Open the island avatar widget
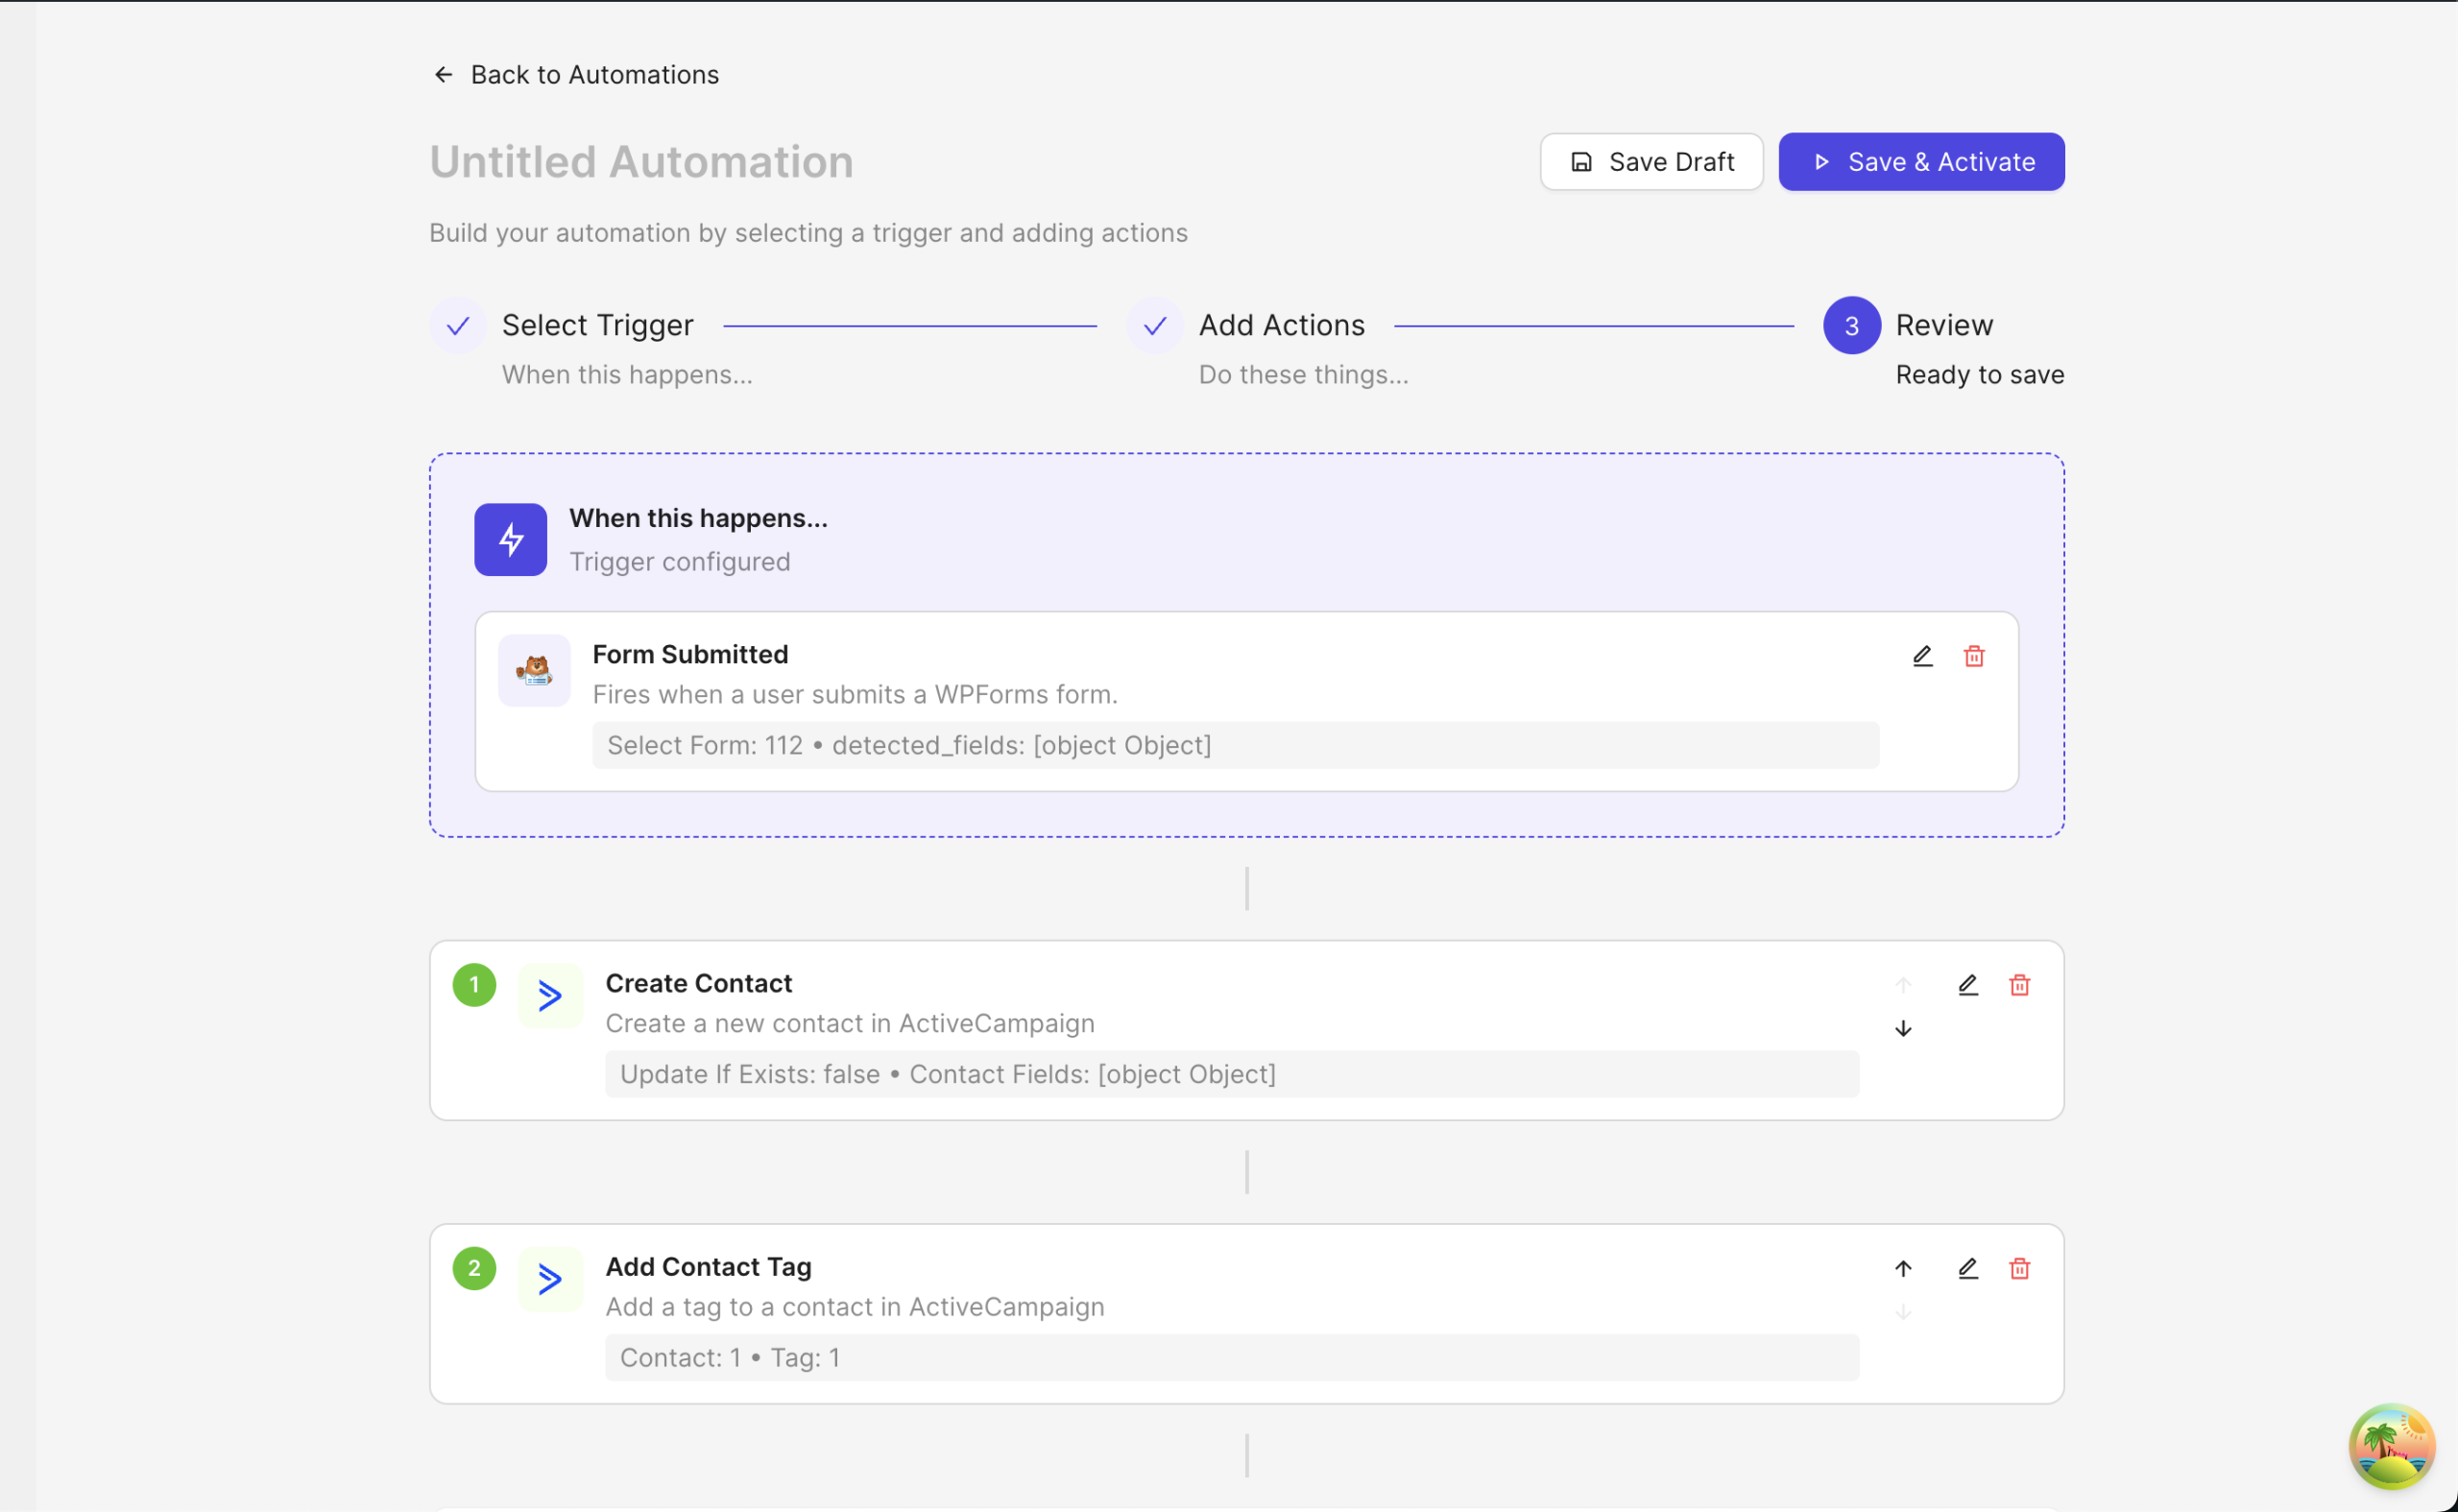 point(2391,1446)
